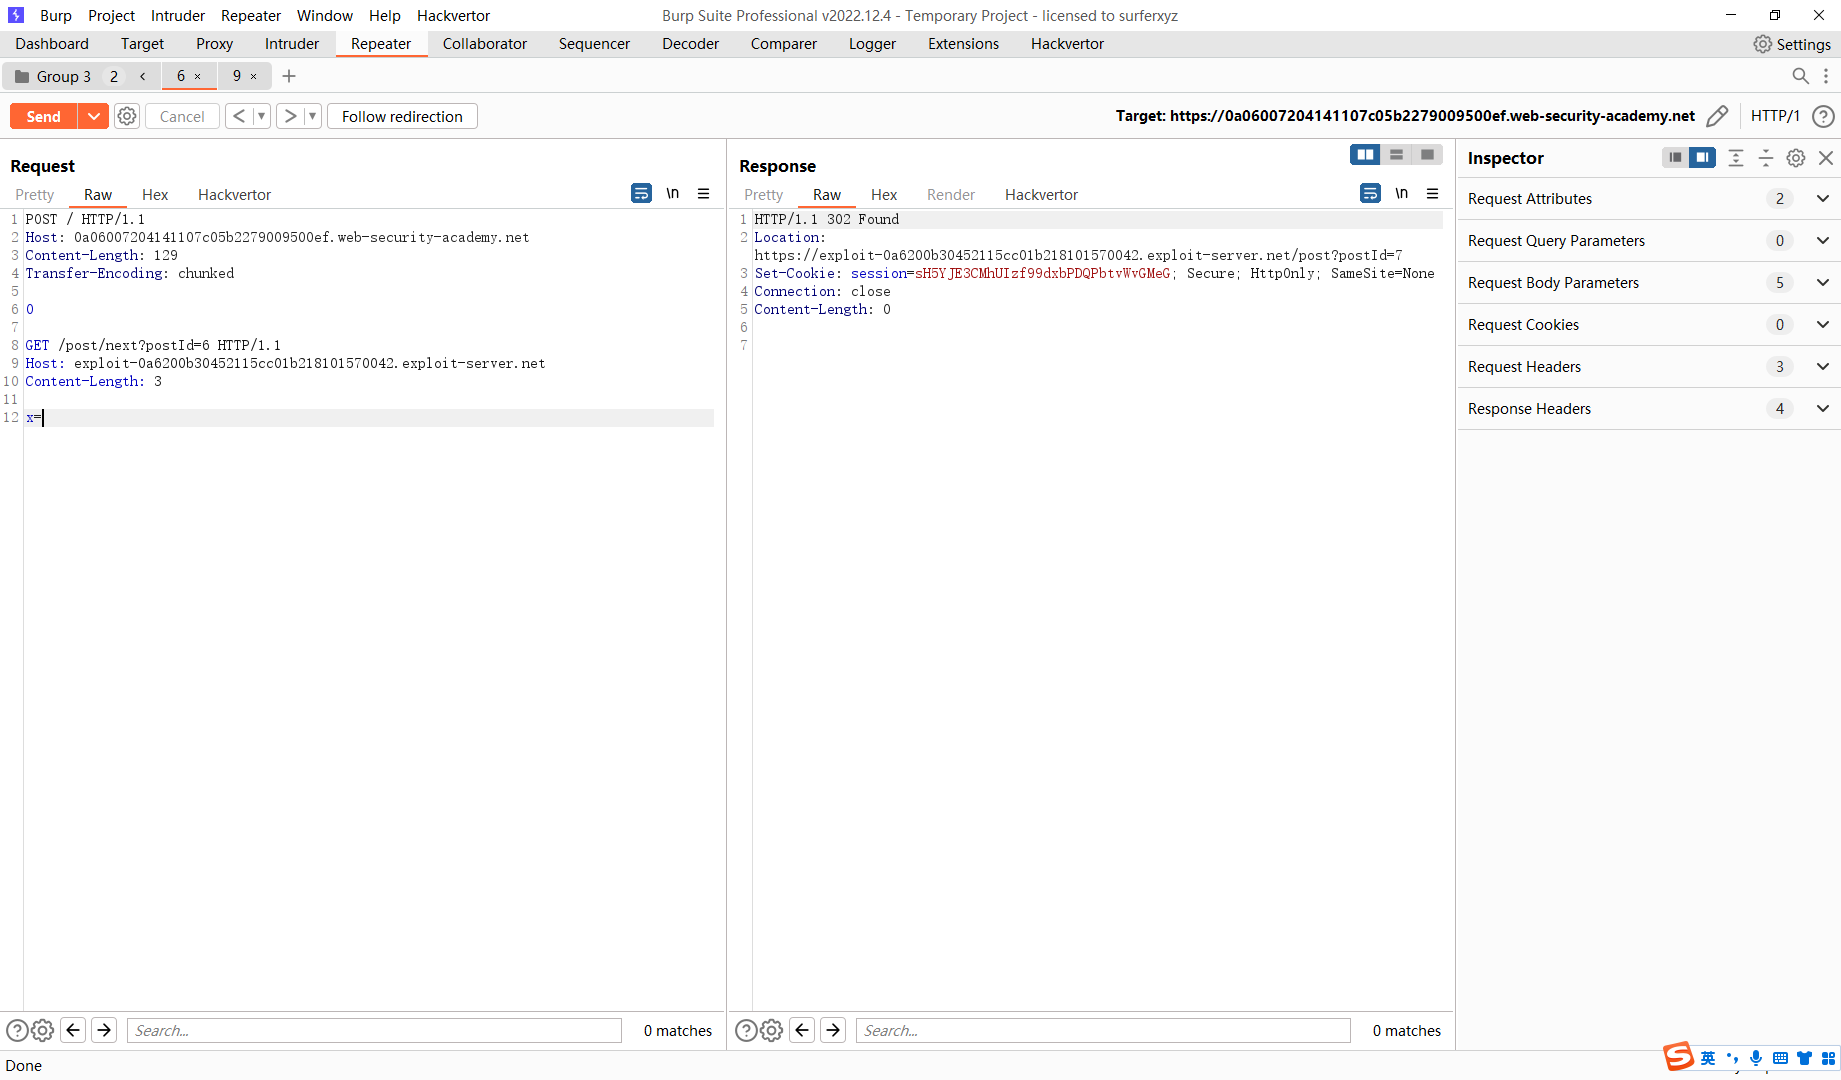Open Response editor hamburger menu
The height and width of the screenshot is (1080, 1841).
click(1433, 194)
